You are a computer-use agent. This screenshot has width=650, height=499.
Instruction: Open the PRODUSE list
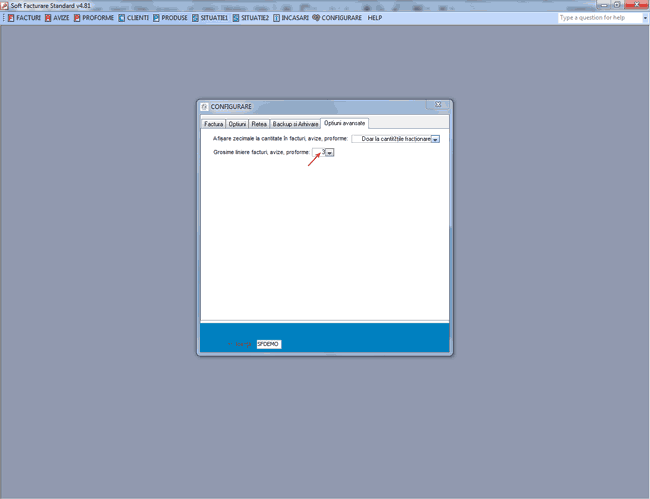pos(171,18)
